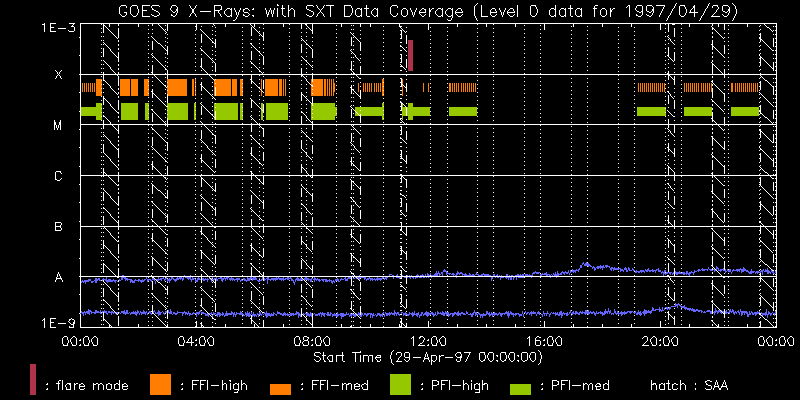Select the C flare class axis label
Image resolution: width=800 pixels, height=400 pixels.
coord(58,177)
